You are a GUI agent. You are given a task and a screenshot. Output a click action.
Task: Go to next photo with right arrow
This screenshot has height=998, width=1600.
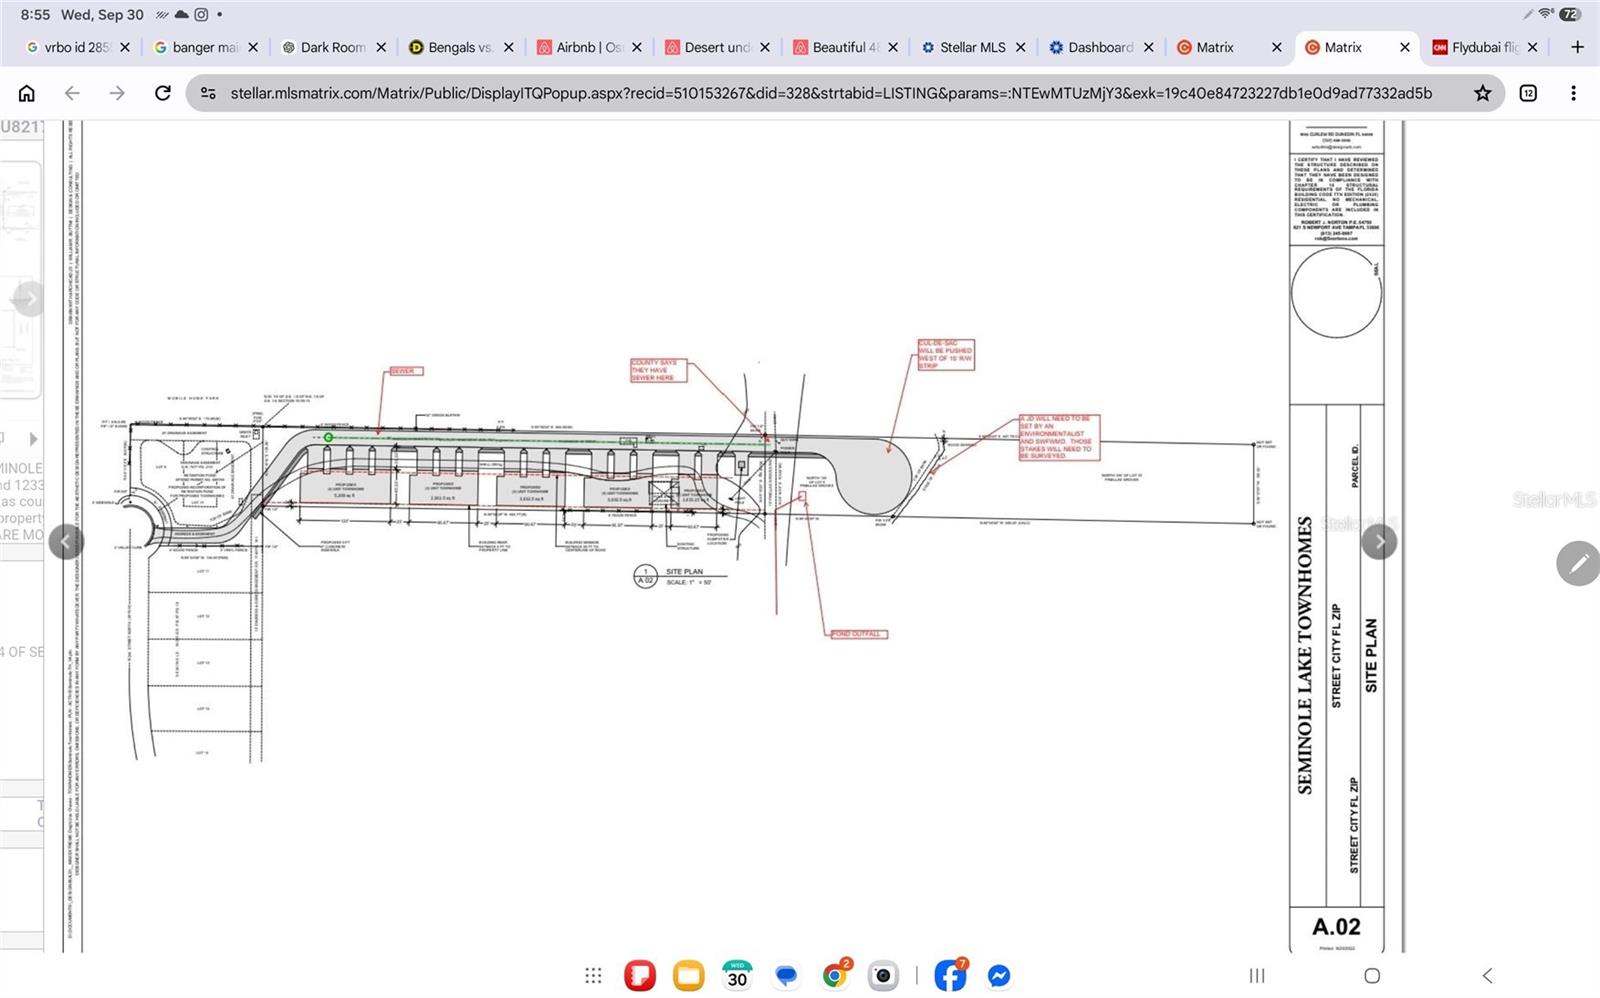tap(1379, 542)
